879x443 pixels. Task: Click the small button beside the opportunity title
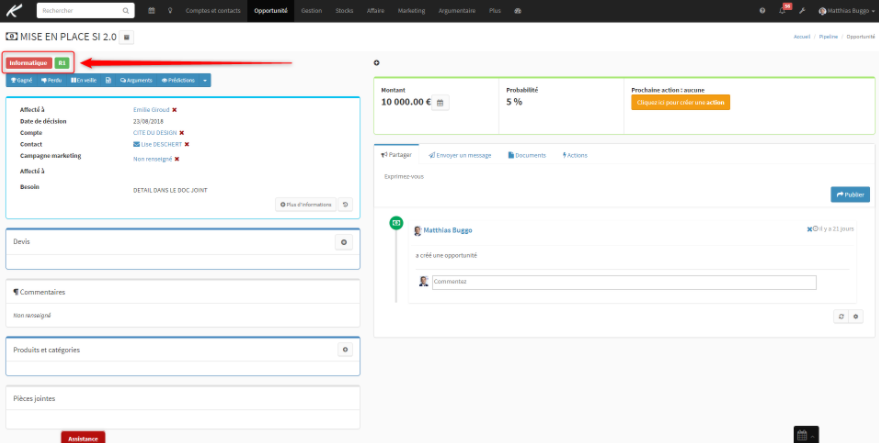click(x=126, y=37)
